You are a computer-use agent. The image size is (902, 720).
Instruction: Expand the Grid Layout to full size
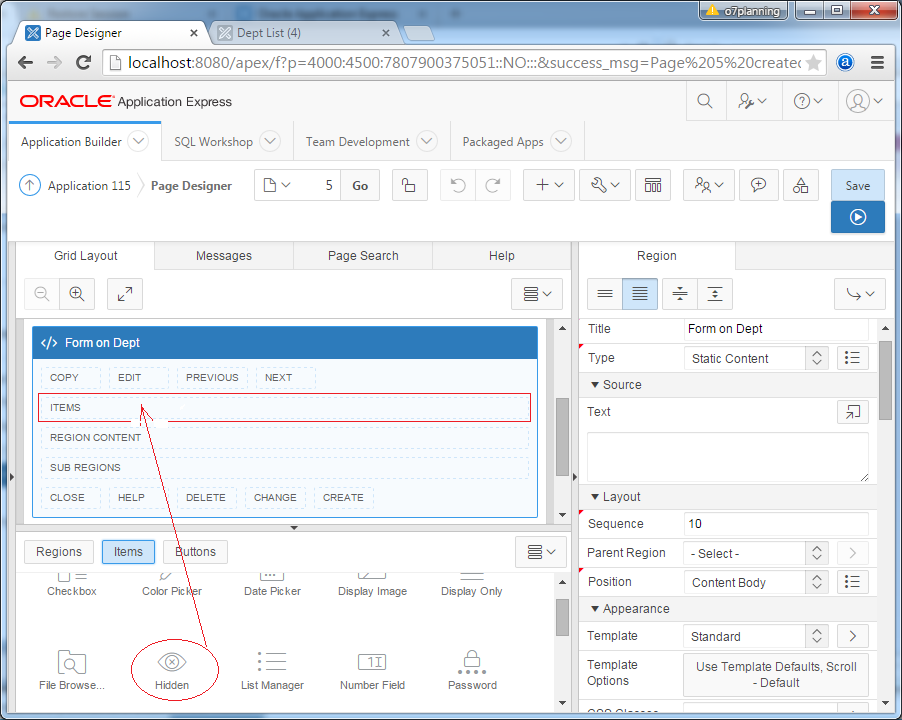[125, 294]
